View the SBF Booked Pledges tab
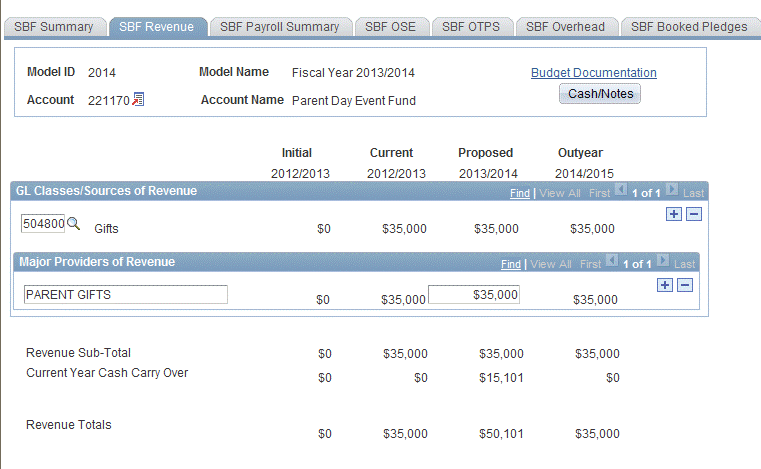Screen dimensions: 761x469 tap(689, 27)
